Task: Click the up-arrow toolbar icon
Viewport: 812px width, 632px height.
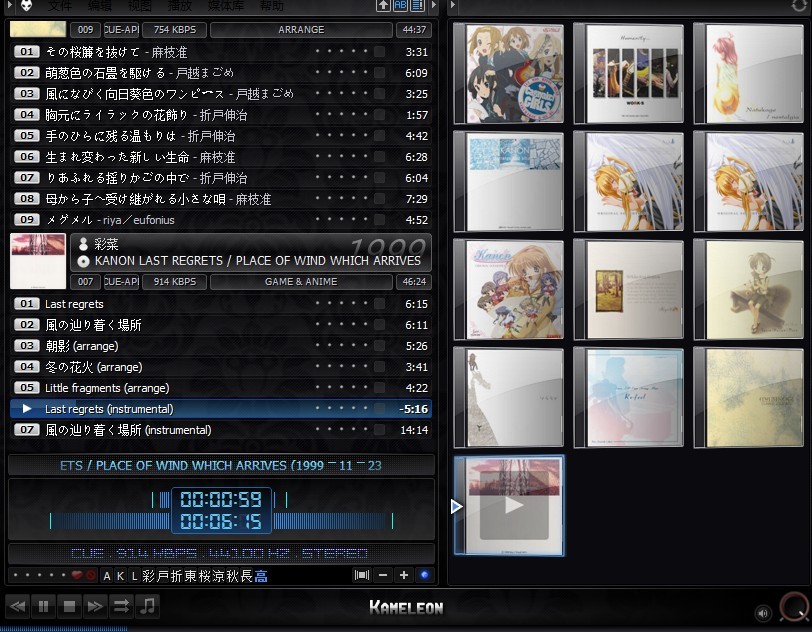Action: tap(383, 6)
